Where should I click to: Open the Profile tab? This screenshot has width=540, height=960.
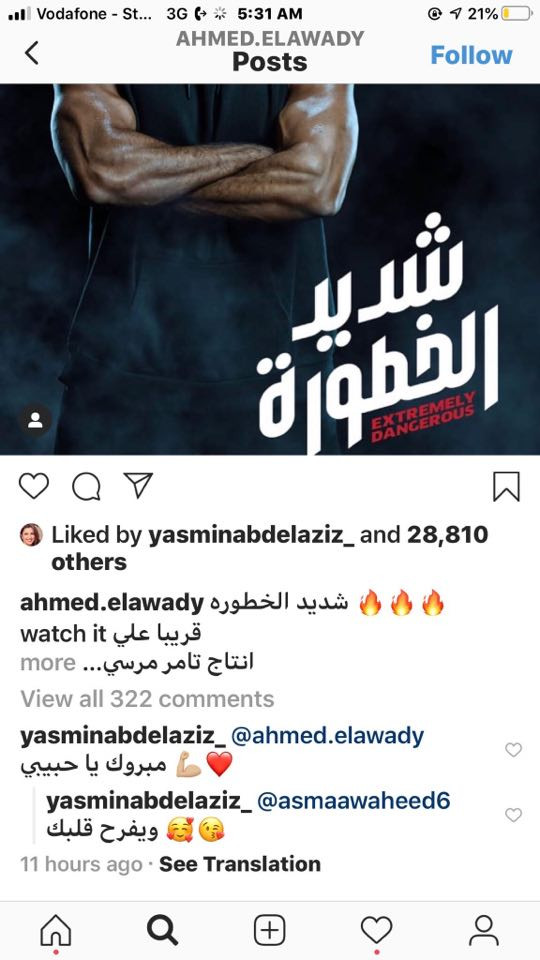coord(484,931)
